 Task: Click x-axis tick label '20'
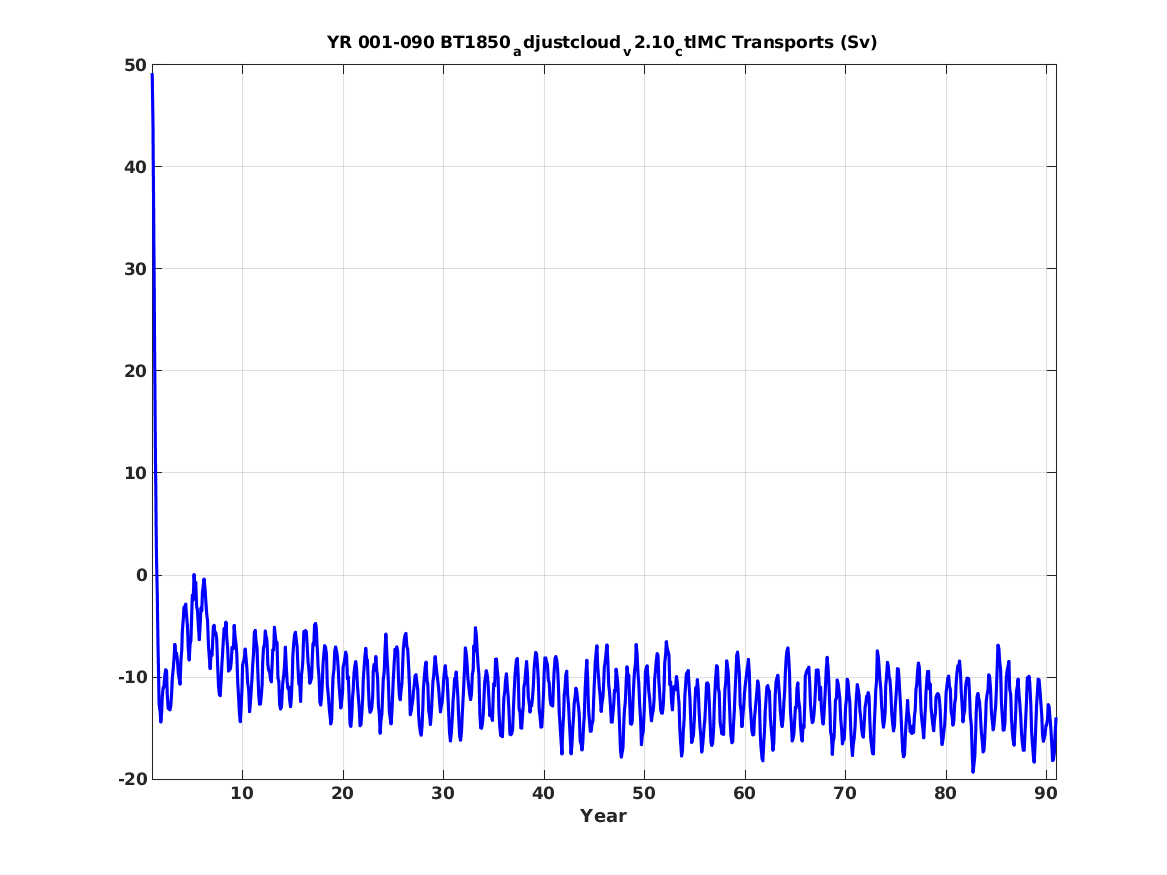click(342, 794)
